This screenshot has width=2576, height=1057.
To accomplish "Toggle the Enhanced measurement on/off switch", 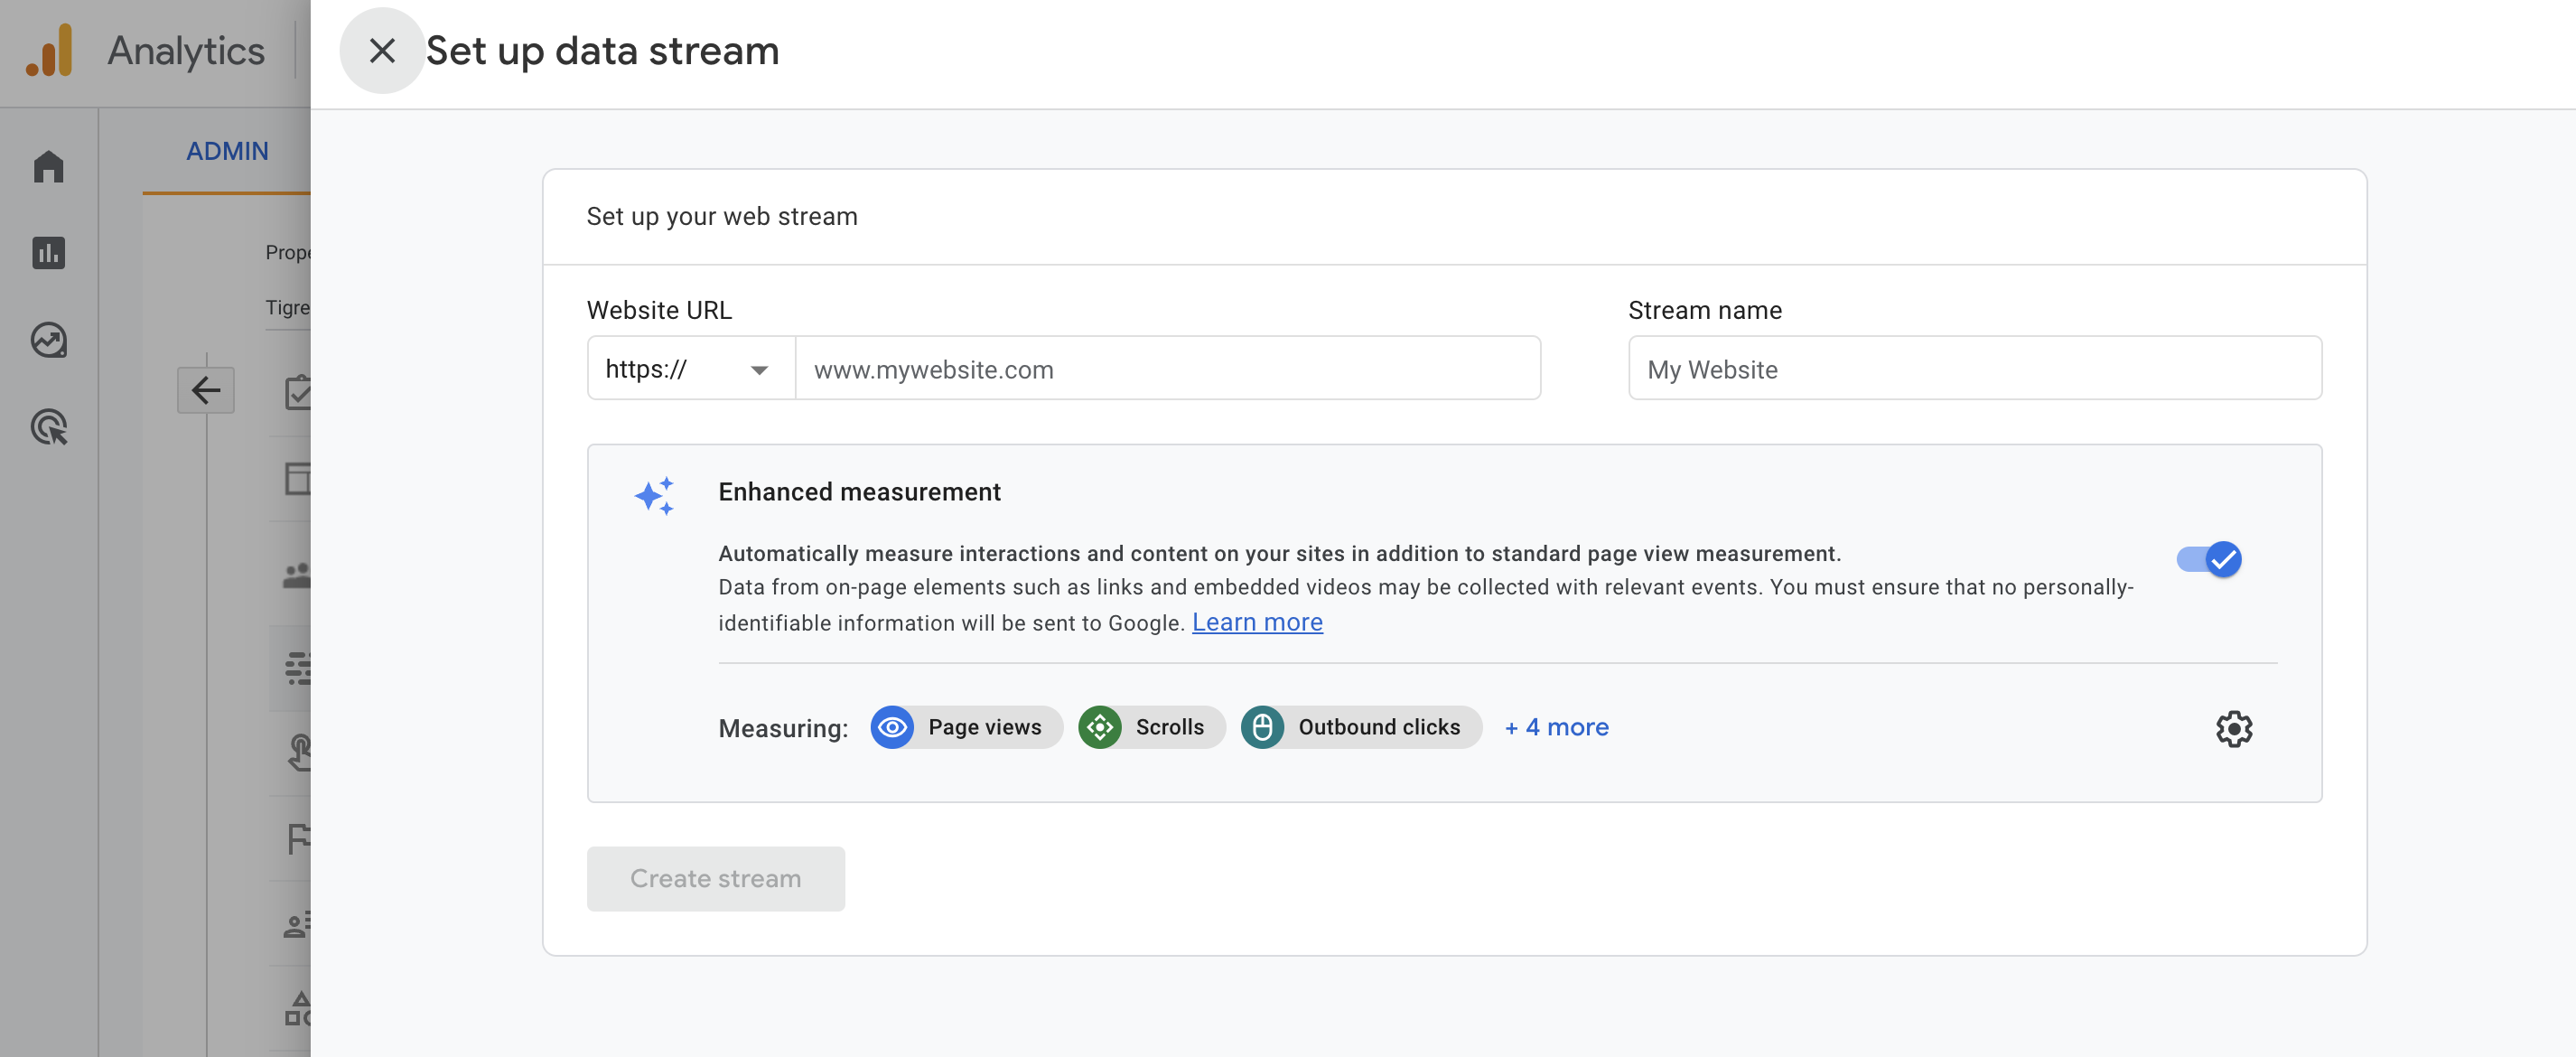I will click(x=2208, y=557).
